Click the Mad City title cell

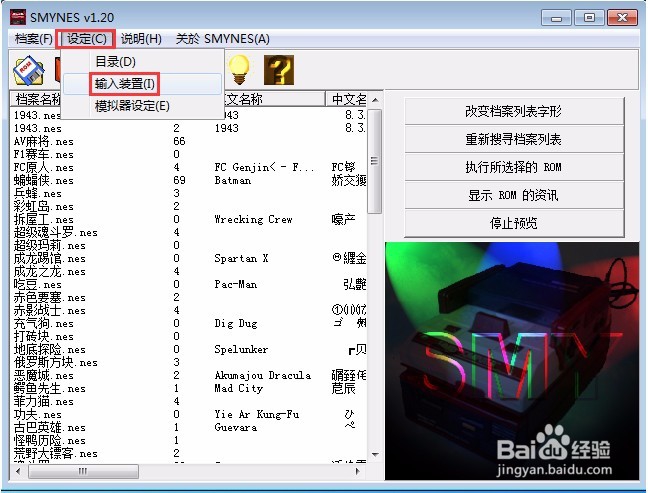[x=238, y=388]
